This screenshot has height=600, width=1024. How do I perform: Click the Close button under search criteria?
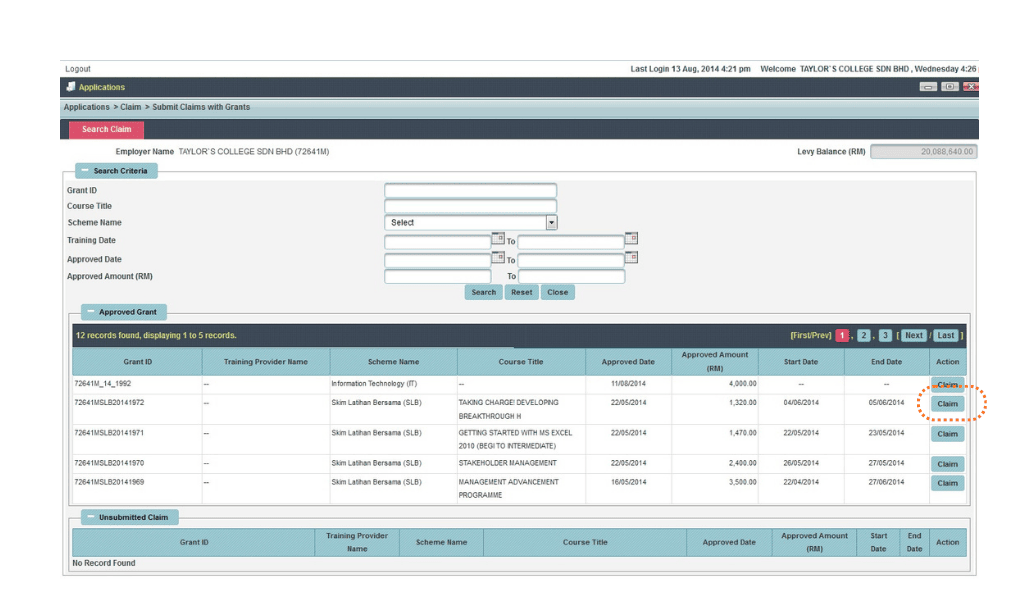click(557, 292)
